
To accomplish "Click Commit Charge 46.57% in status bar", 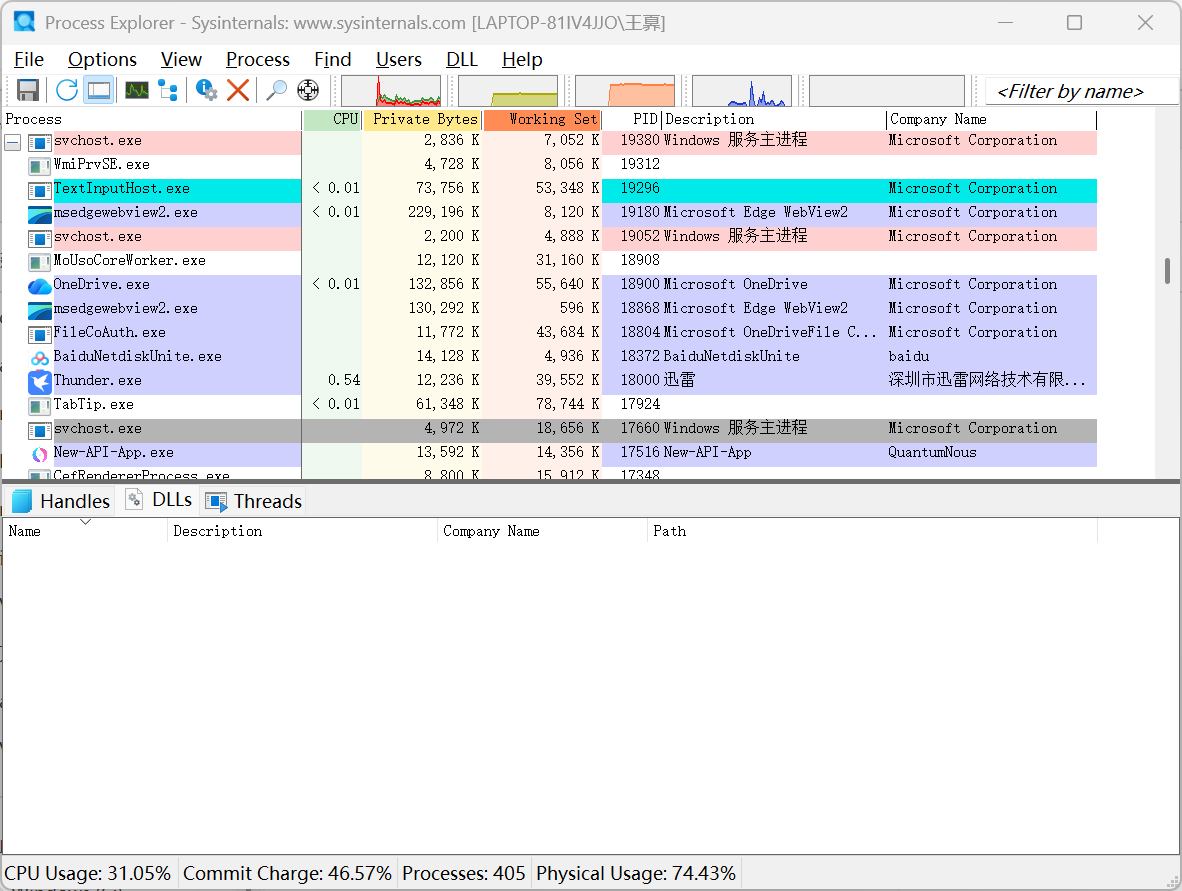I will coord(286,873).
